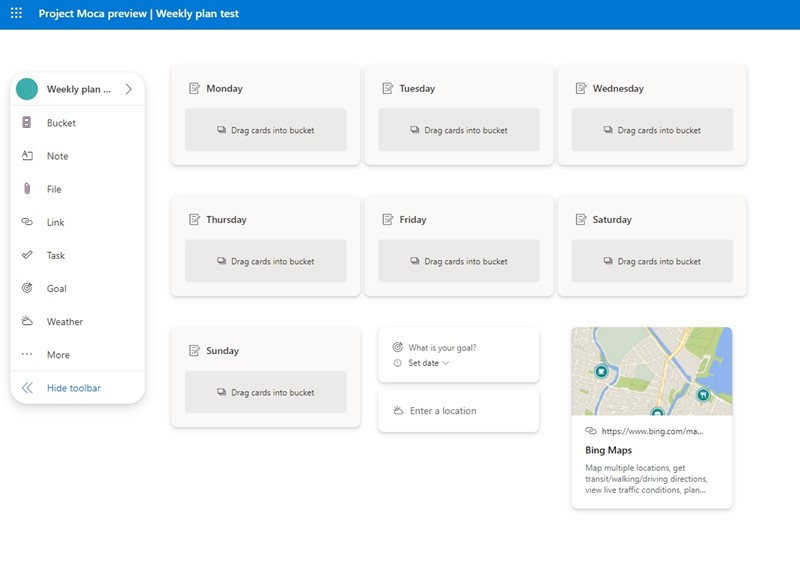Screen dimensions: 800x568
Task: Open the More options menu
Action: [27, 355]
